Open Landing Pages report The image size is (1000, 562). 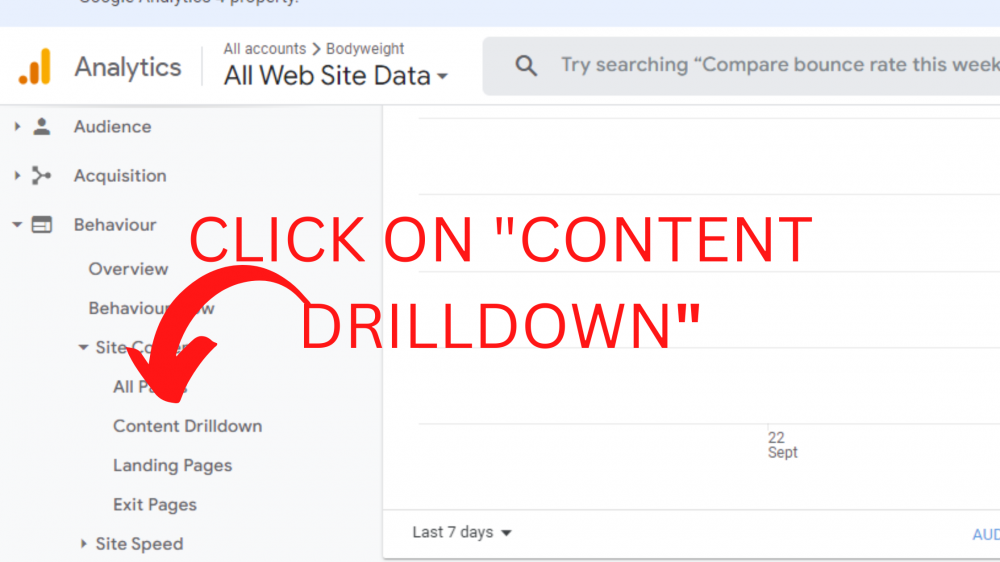pos(172,465)
